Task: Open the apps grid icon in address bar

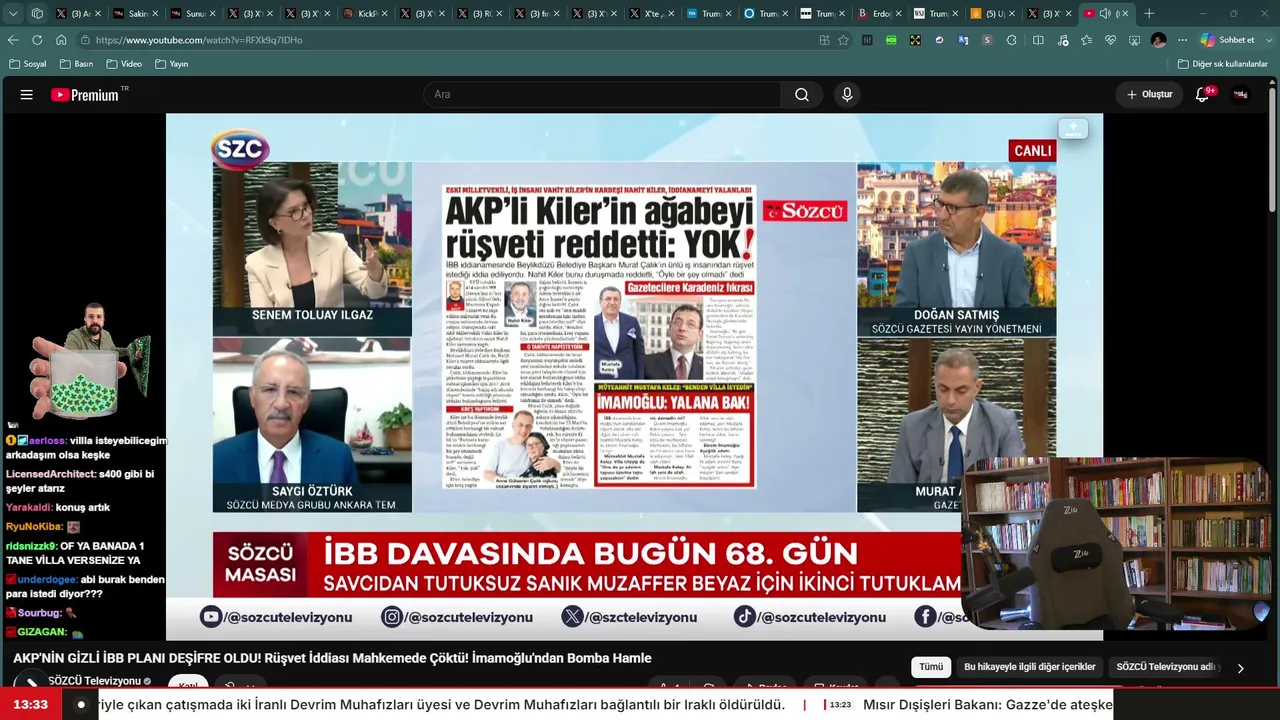Action: (x=824, y=40)
